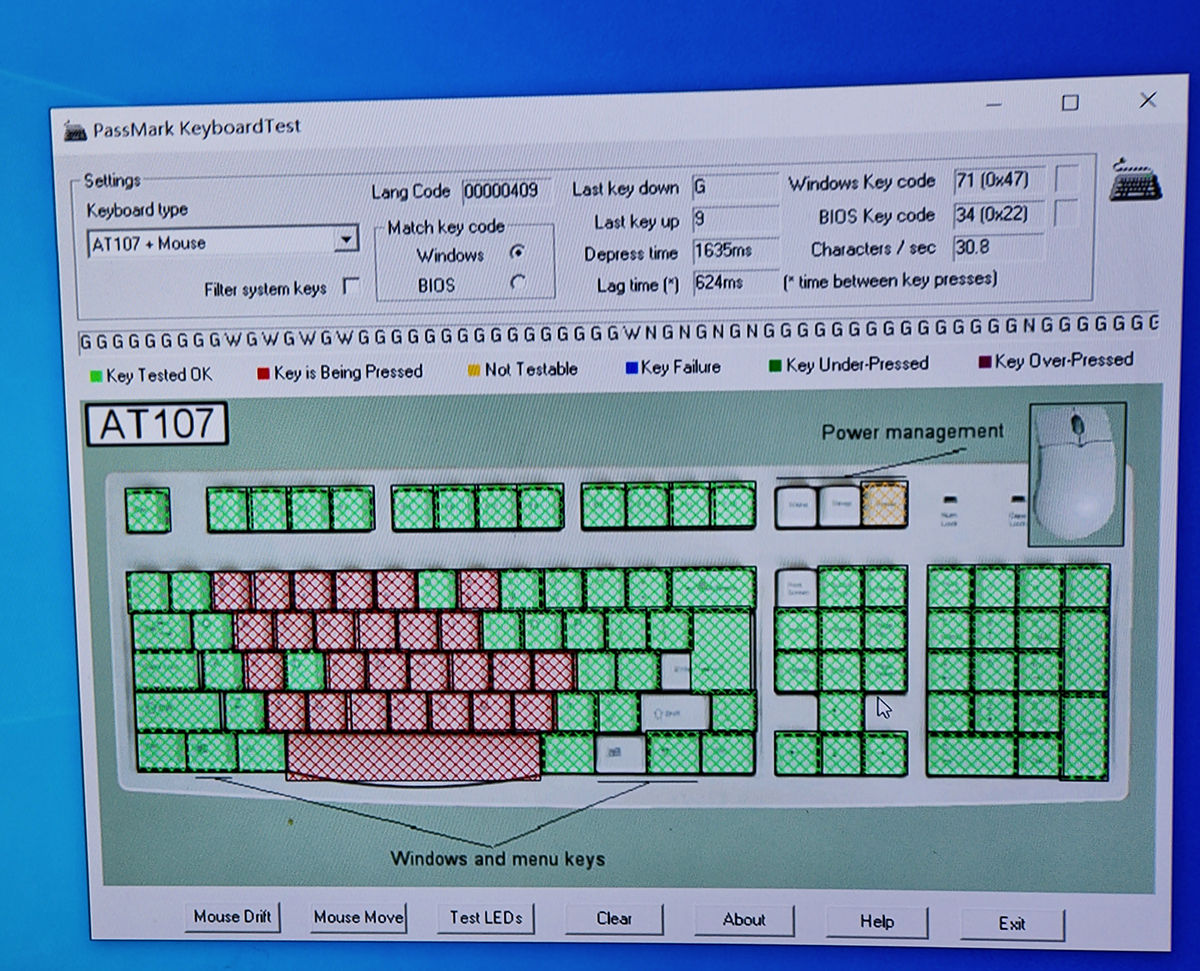Click the Num Lock LED indicator
Viewport: 1200px width, 971px height.
[x=949, y=499]
